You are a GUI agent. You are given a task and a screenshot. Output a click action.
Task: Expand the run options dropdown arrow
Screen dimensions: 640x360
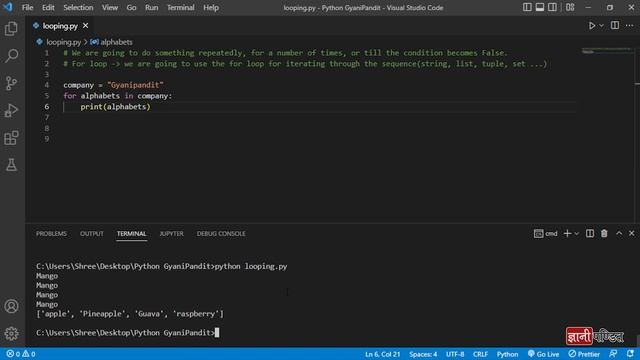pos(601,26)
